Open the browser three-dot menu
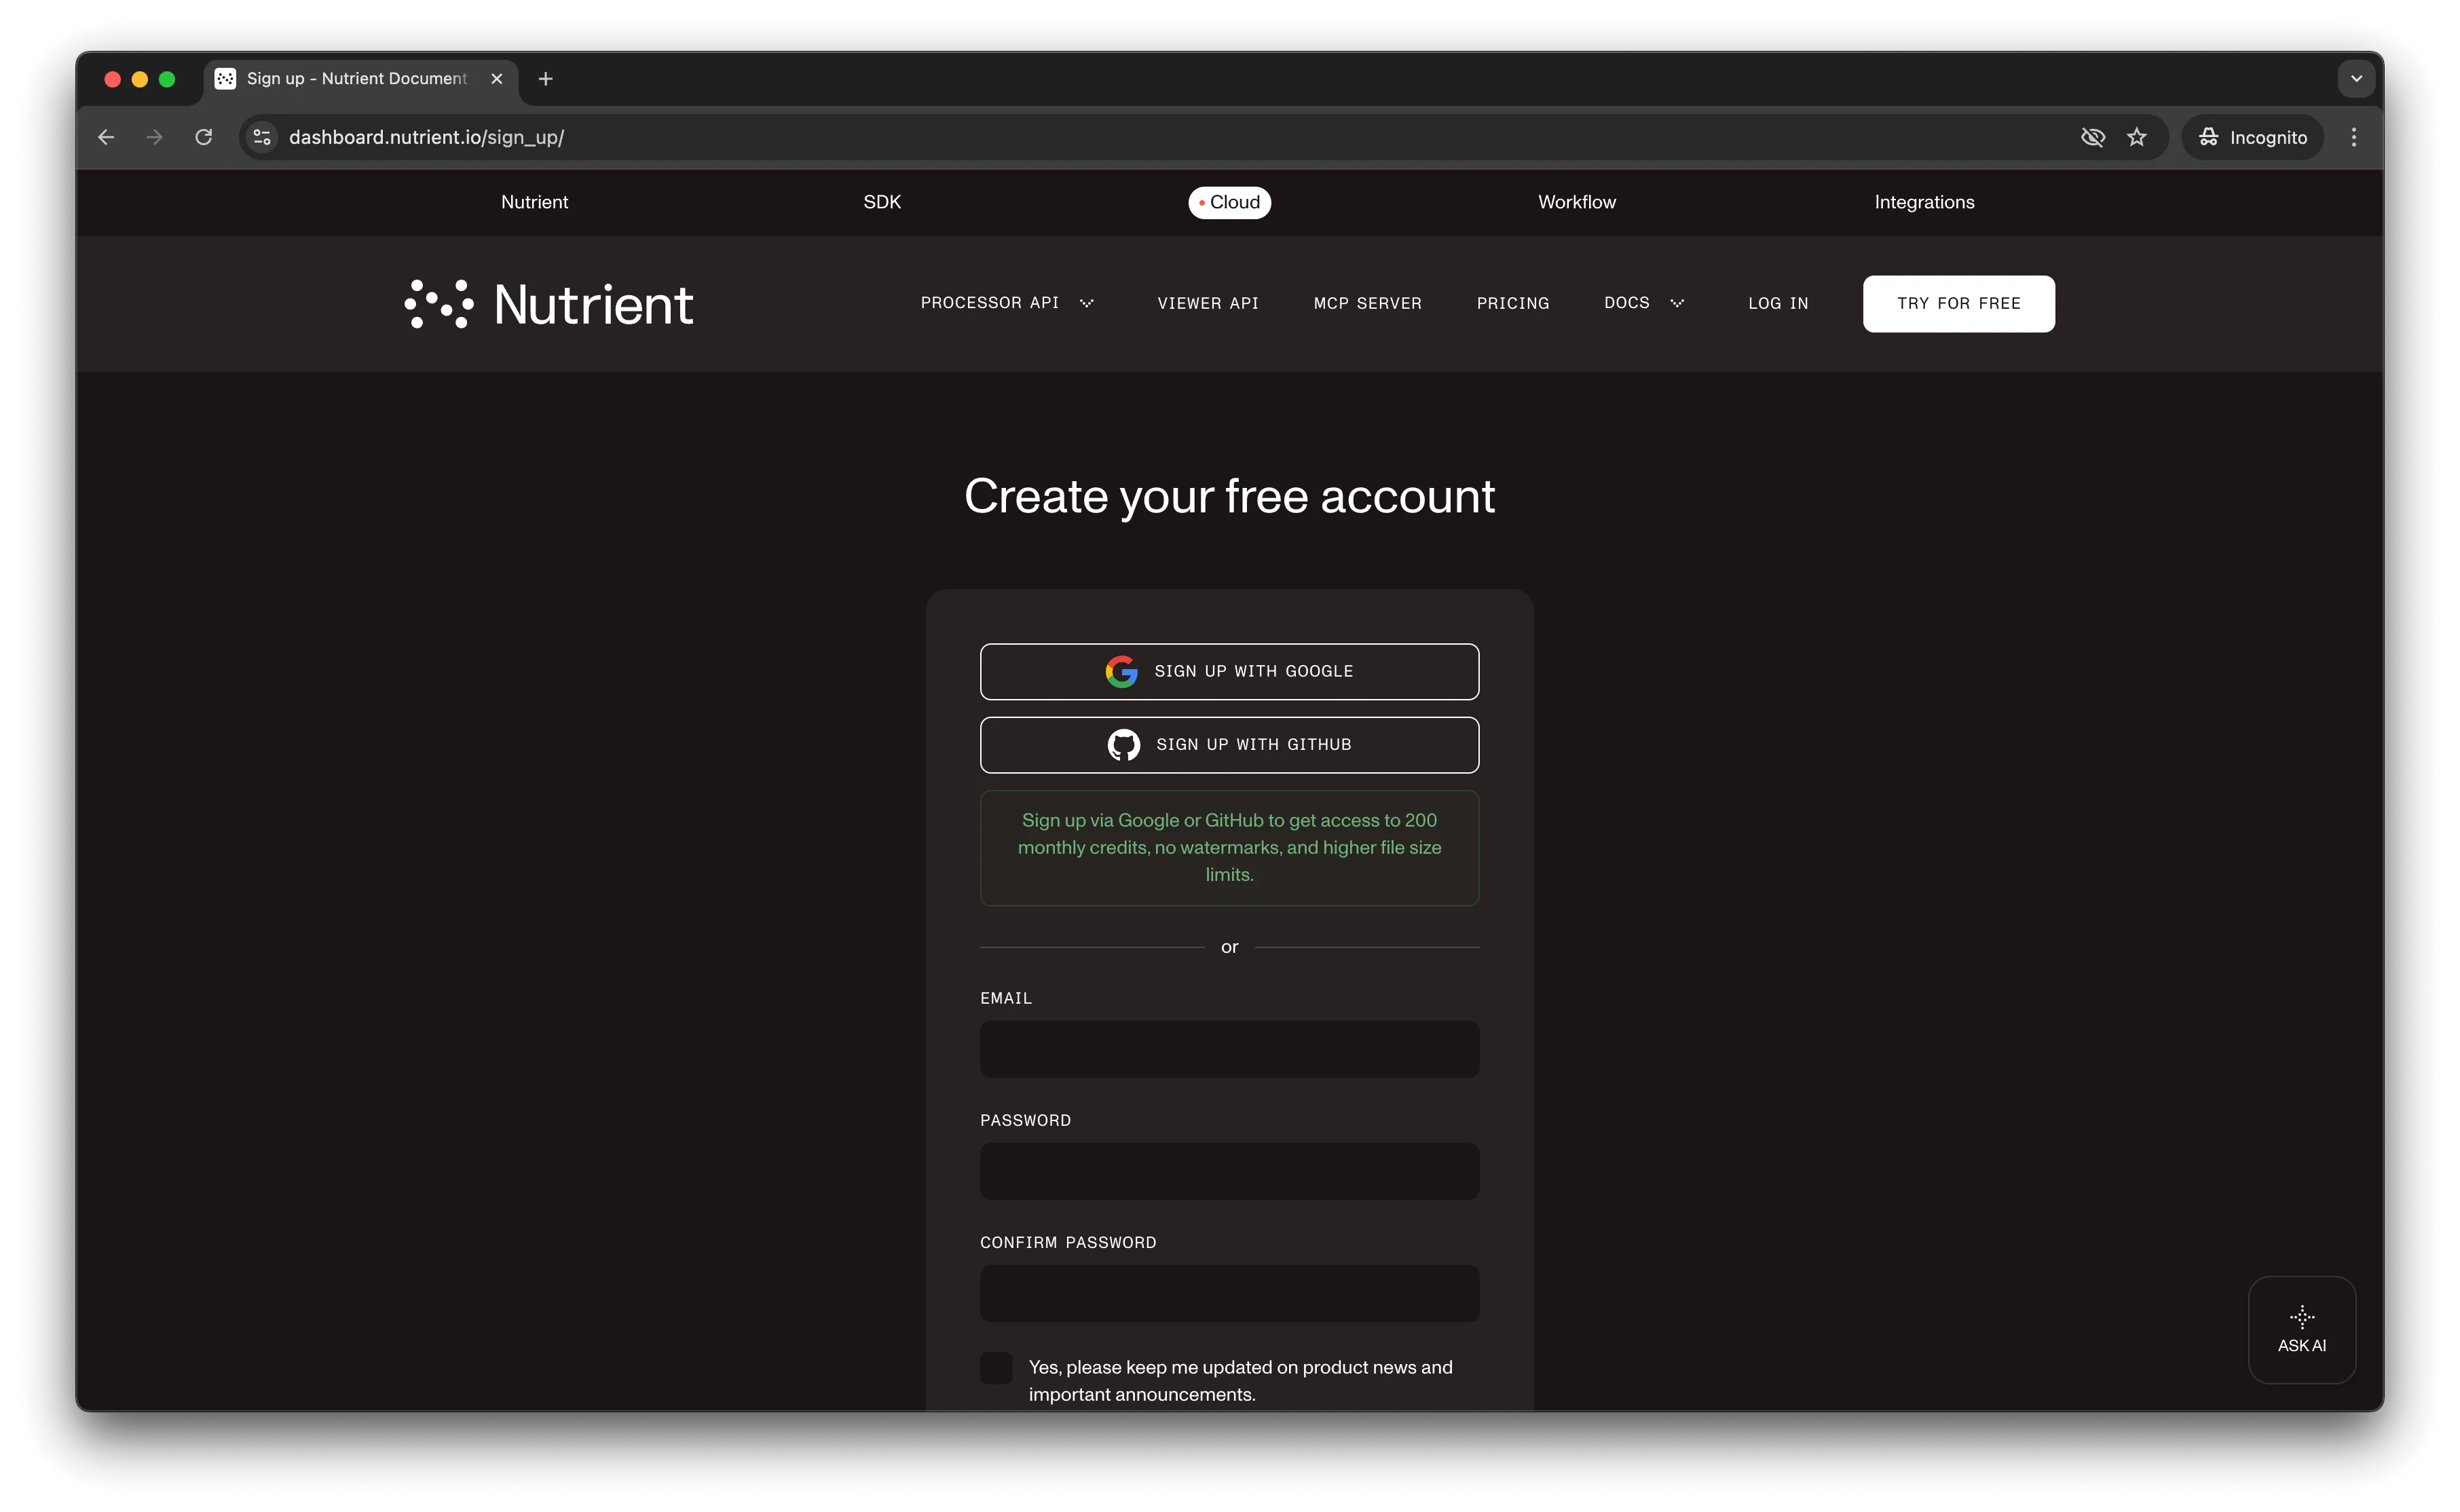Viewport: 2460px width, 1512px height. (x=2354, y=137)
